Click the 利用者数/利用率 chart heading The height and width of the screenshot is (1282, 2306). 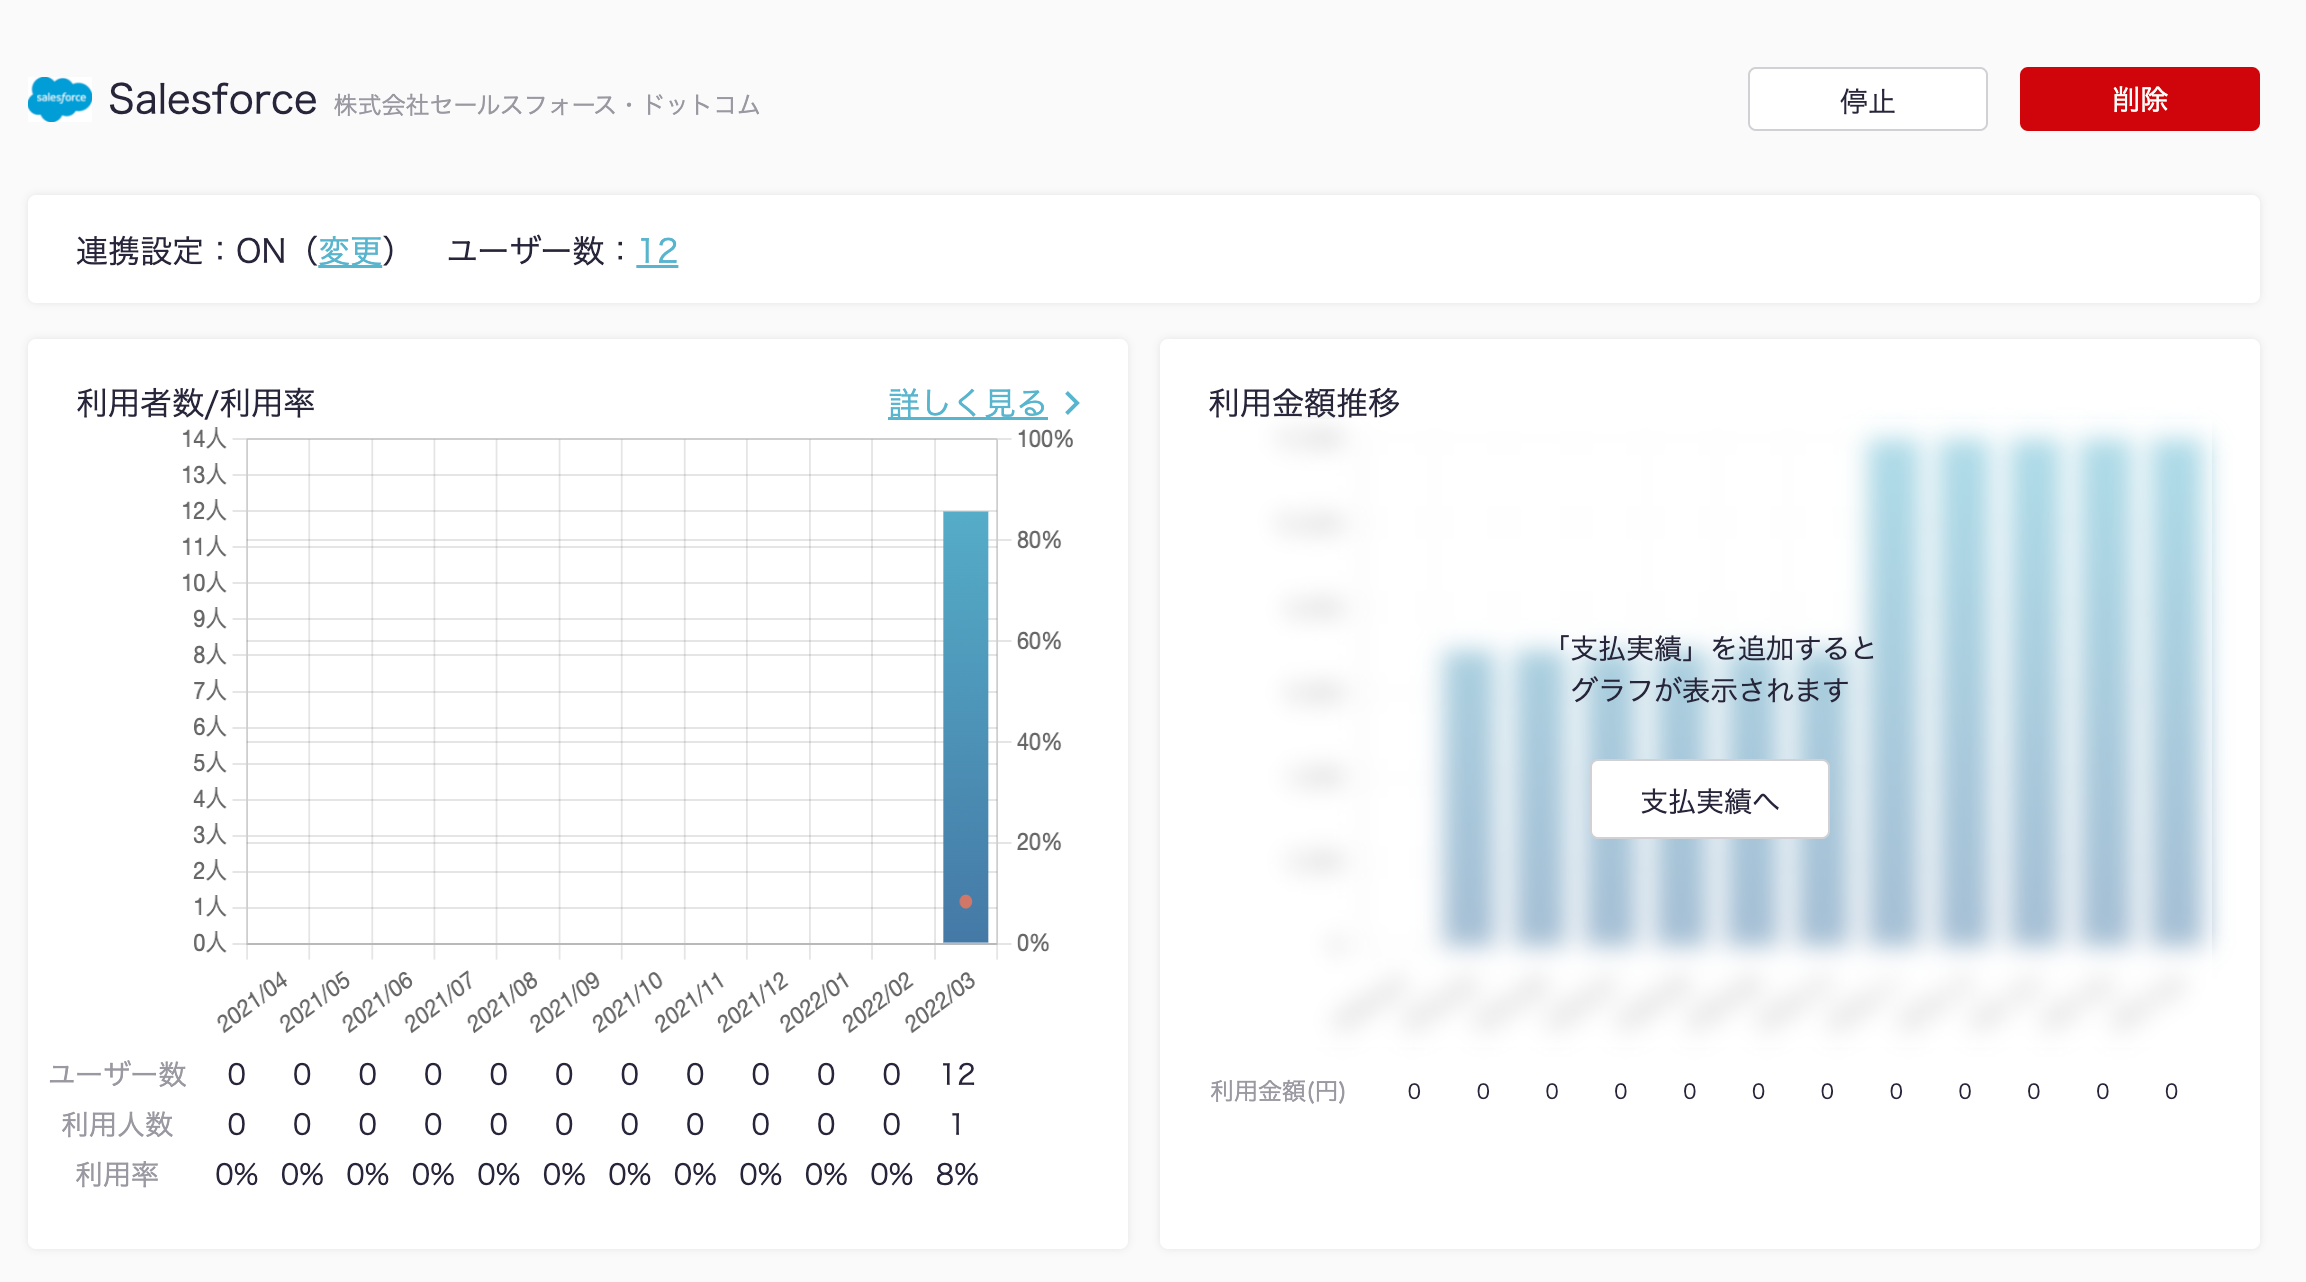[x=195, y=403]
